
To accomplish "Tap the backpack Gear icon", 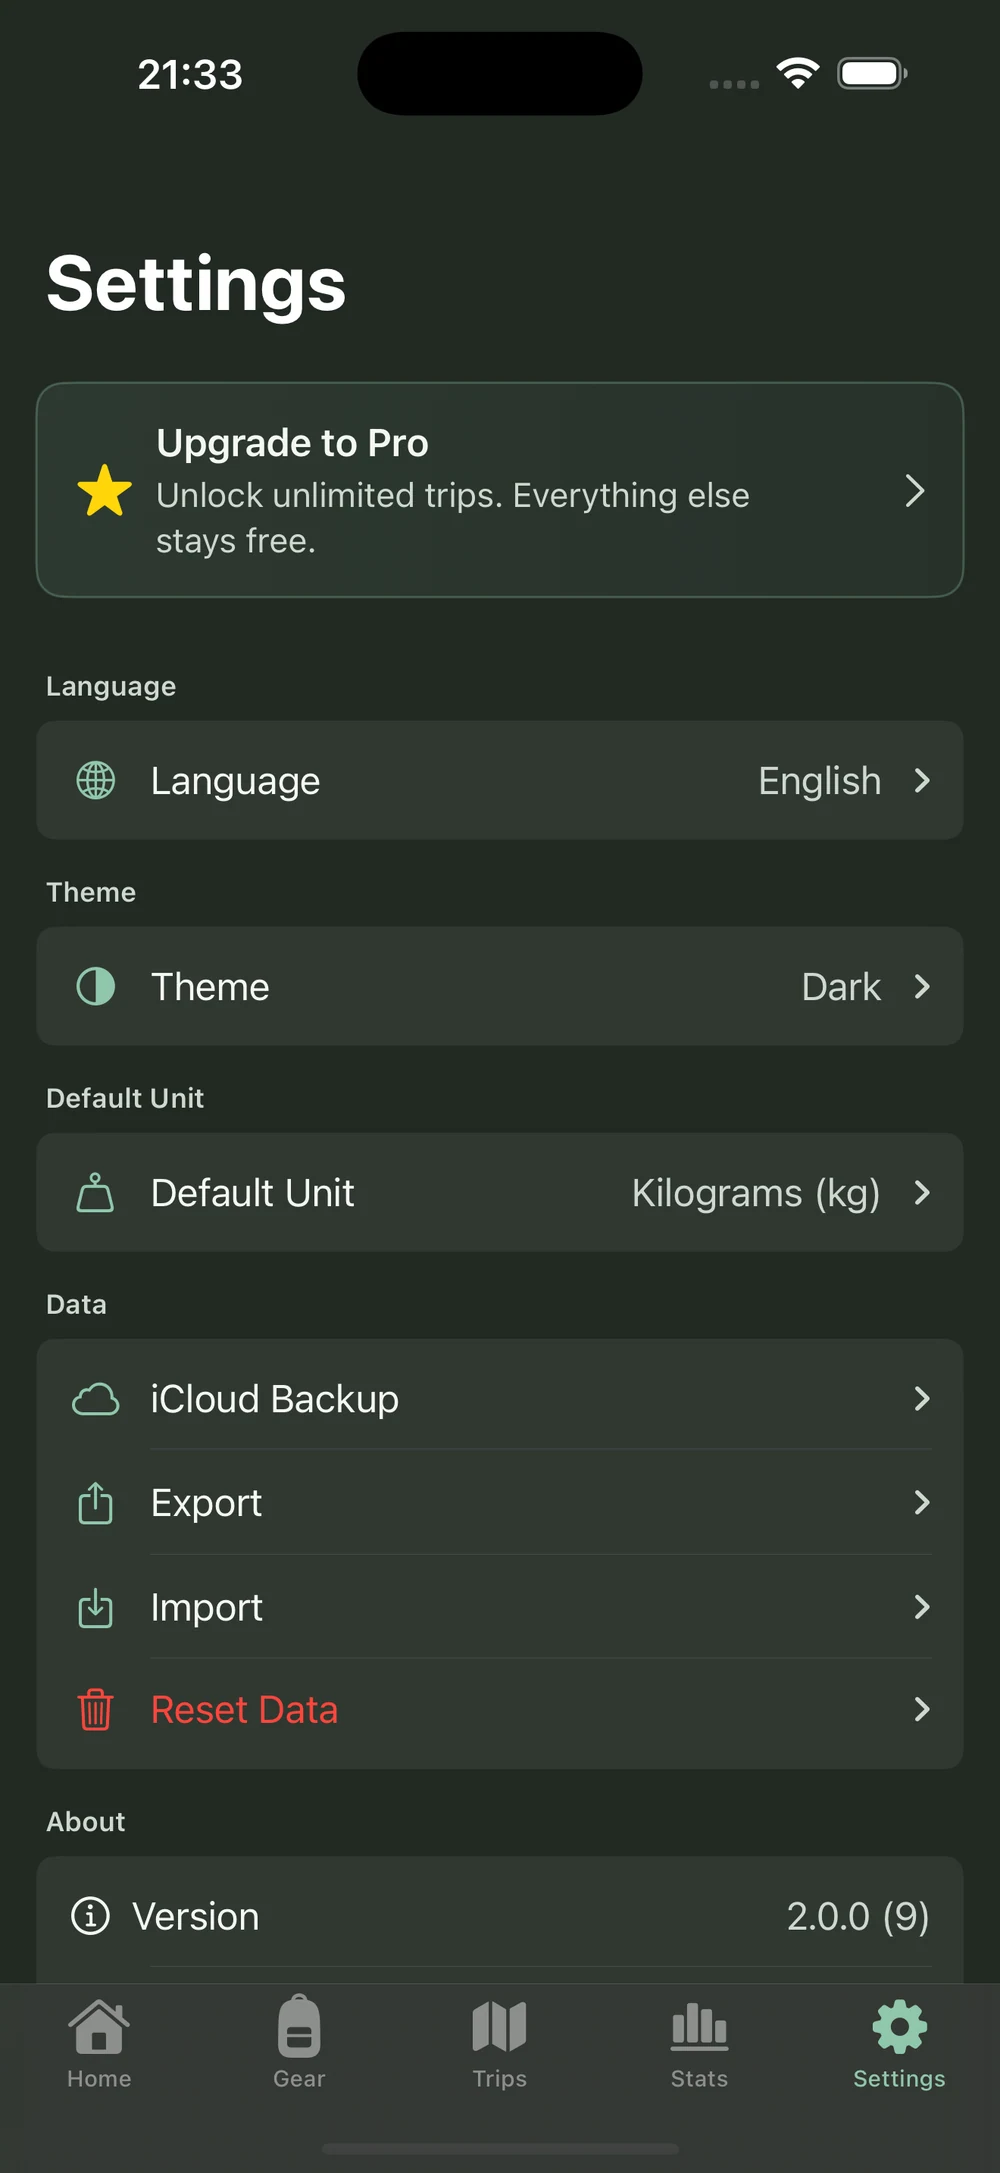I will (x=299, y=2026).
